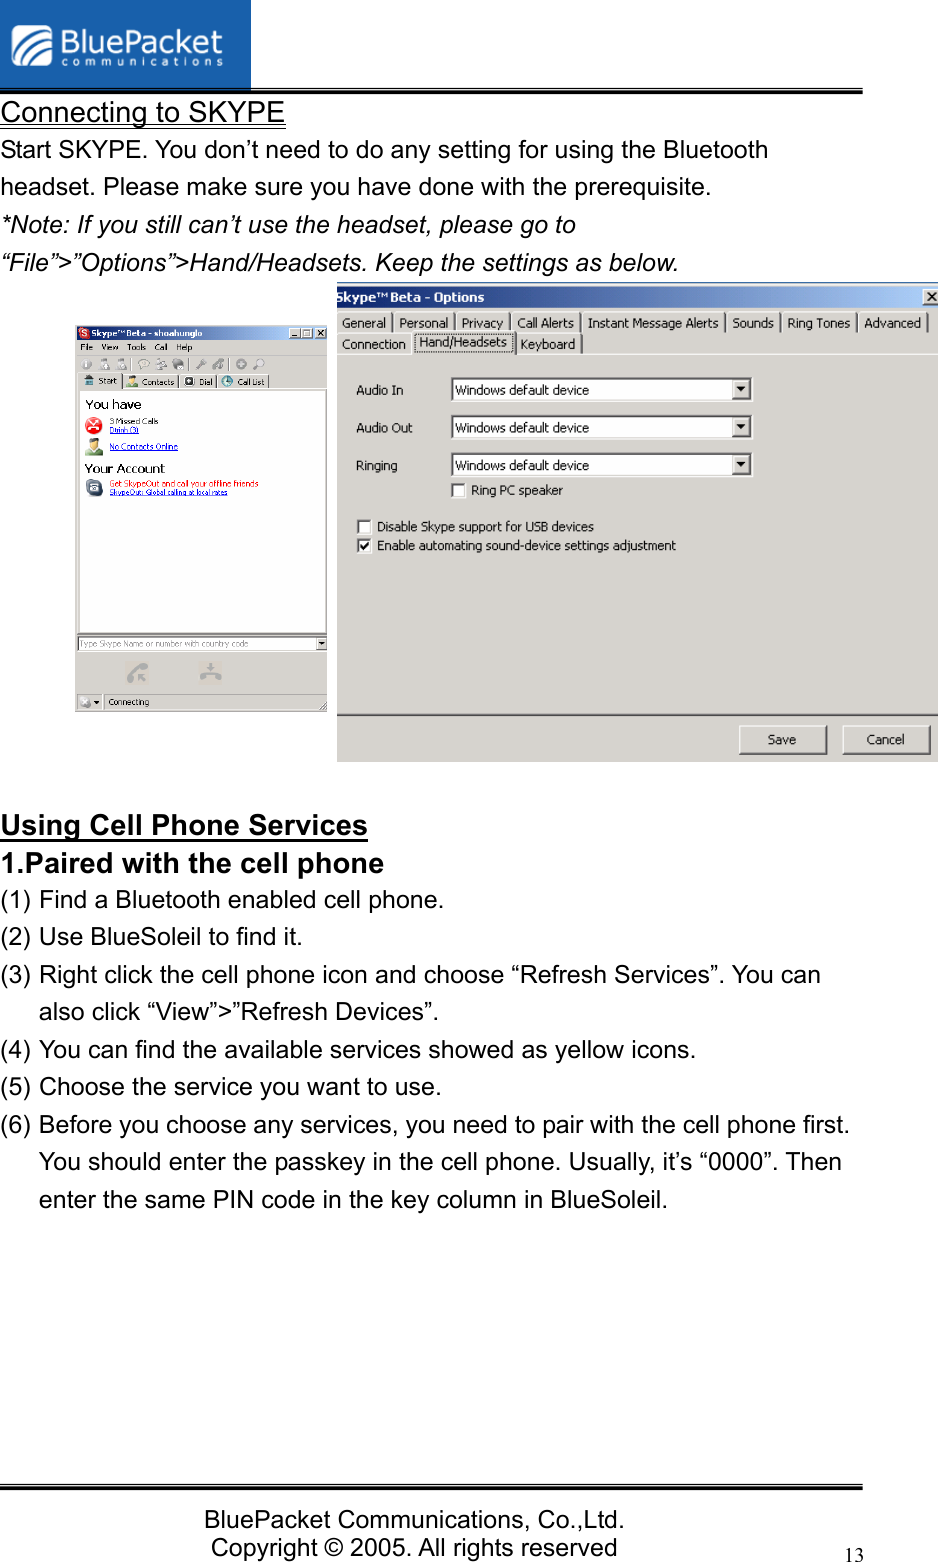Open the Tools menu in Skype
Image resolution: width=938 pixels, height=1562 pixels.
tap(137, 347)
